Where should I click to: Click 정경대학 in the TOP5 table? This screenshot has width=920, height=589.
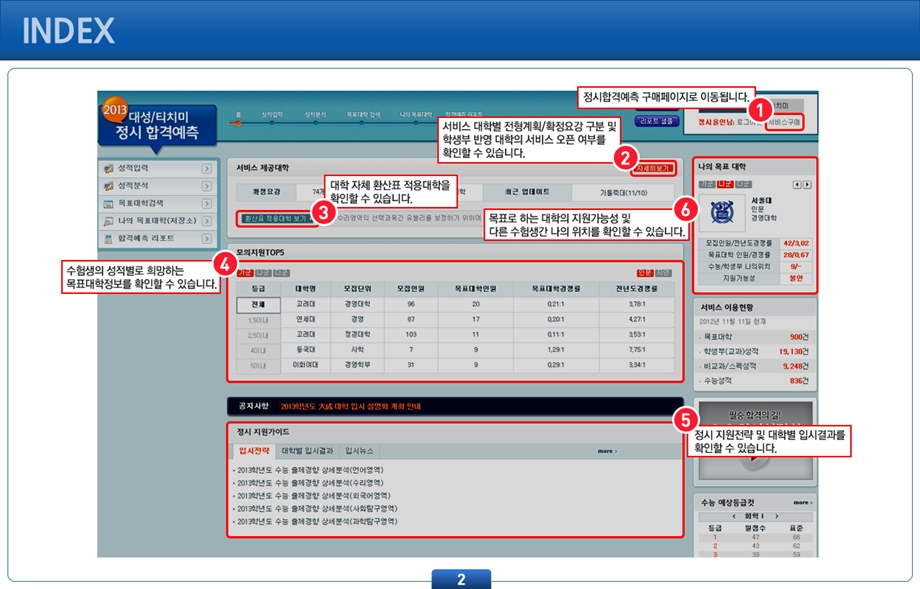pyautogui.click(x=357, y=335)
